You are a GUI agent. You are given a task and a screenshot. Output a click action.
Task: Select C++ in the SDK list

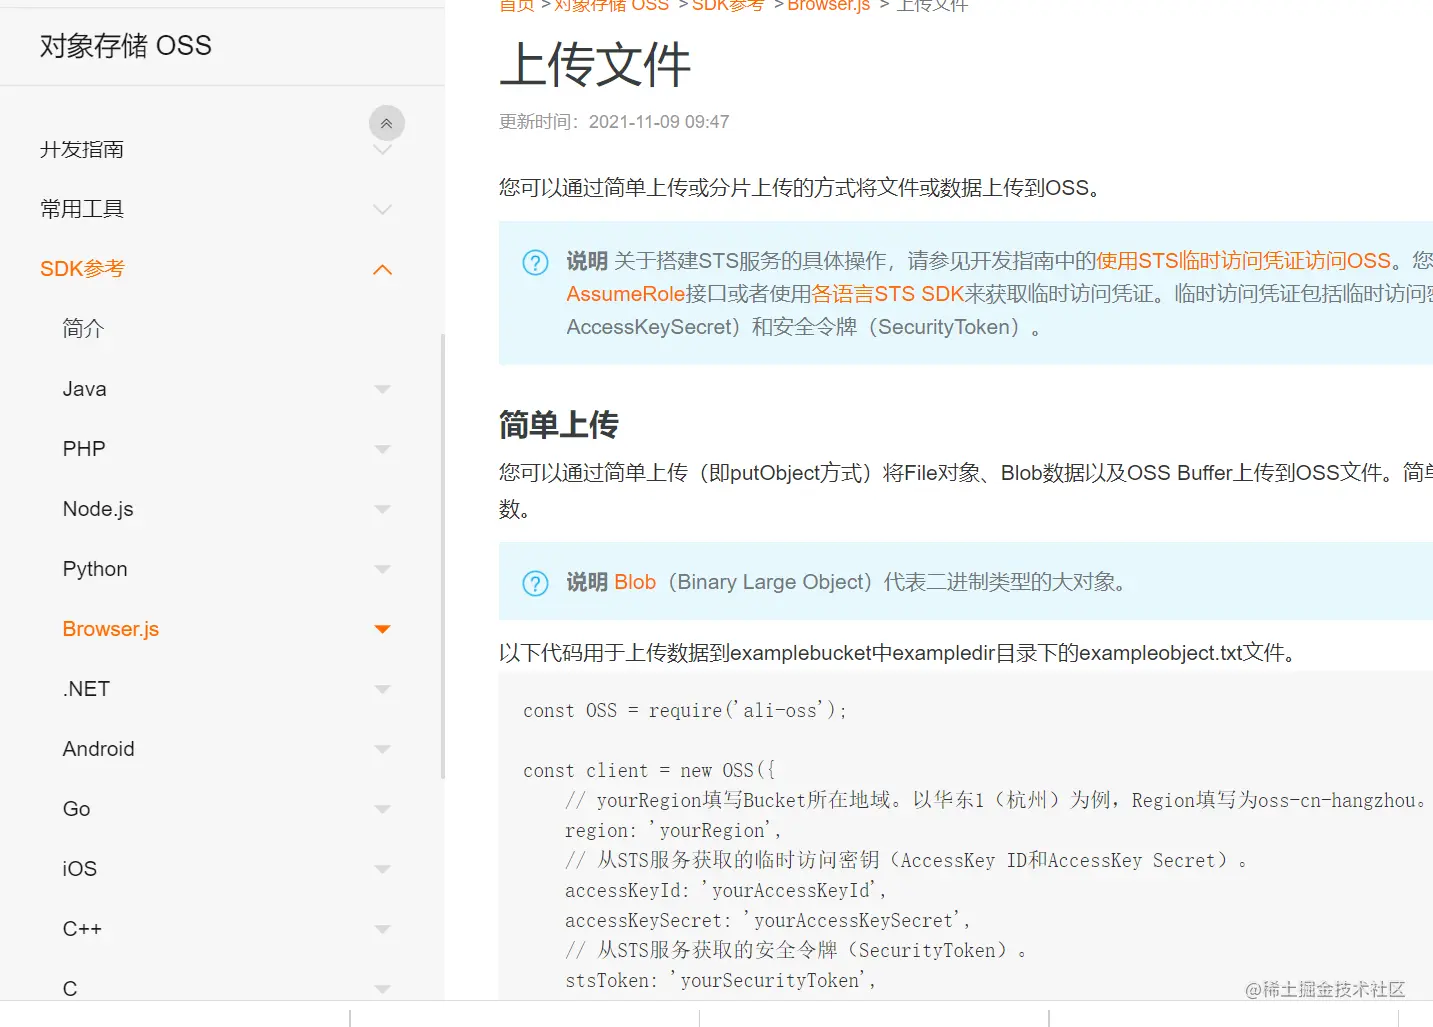pyautogui.click(x=82, y=929)
